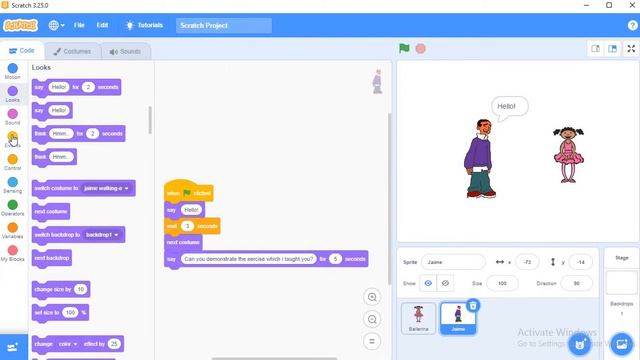Click the Jaime sprite on the stage

[x=480, y=158]
